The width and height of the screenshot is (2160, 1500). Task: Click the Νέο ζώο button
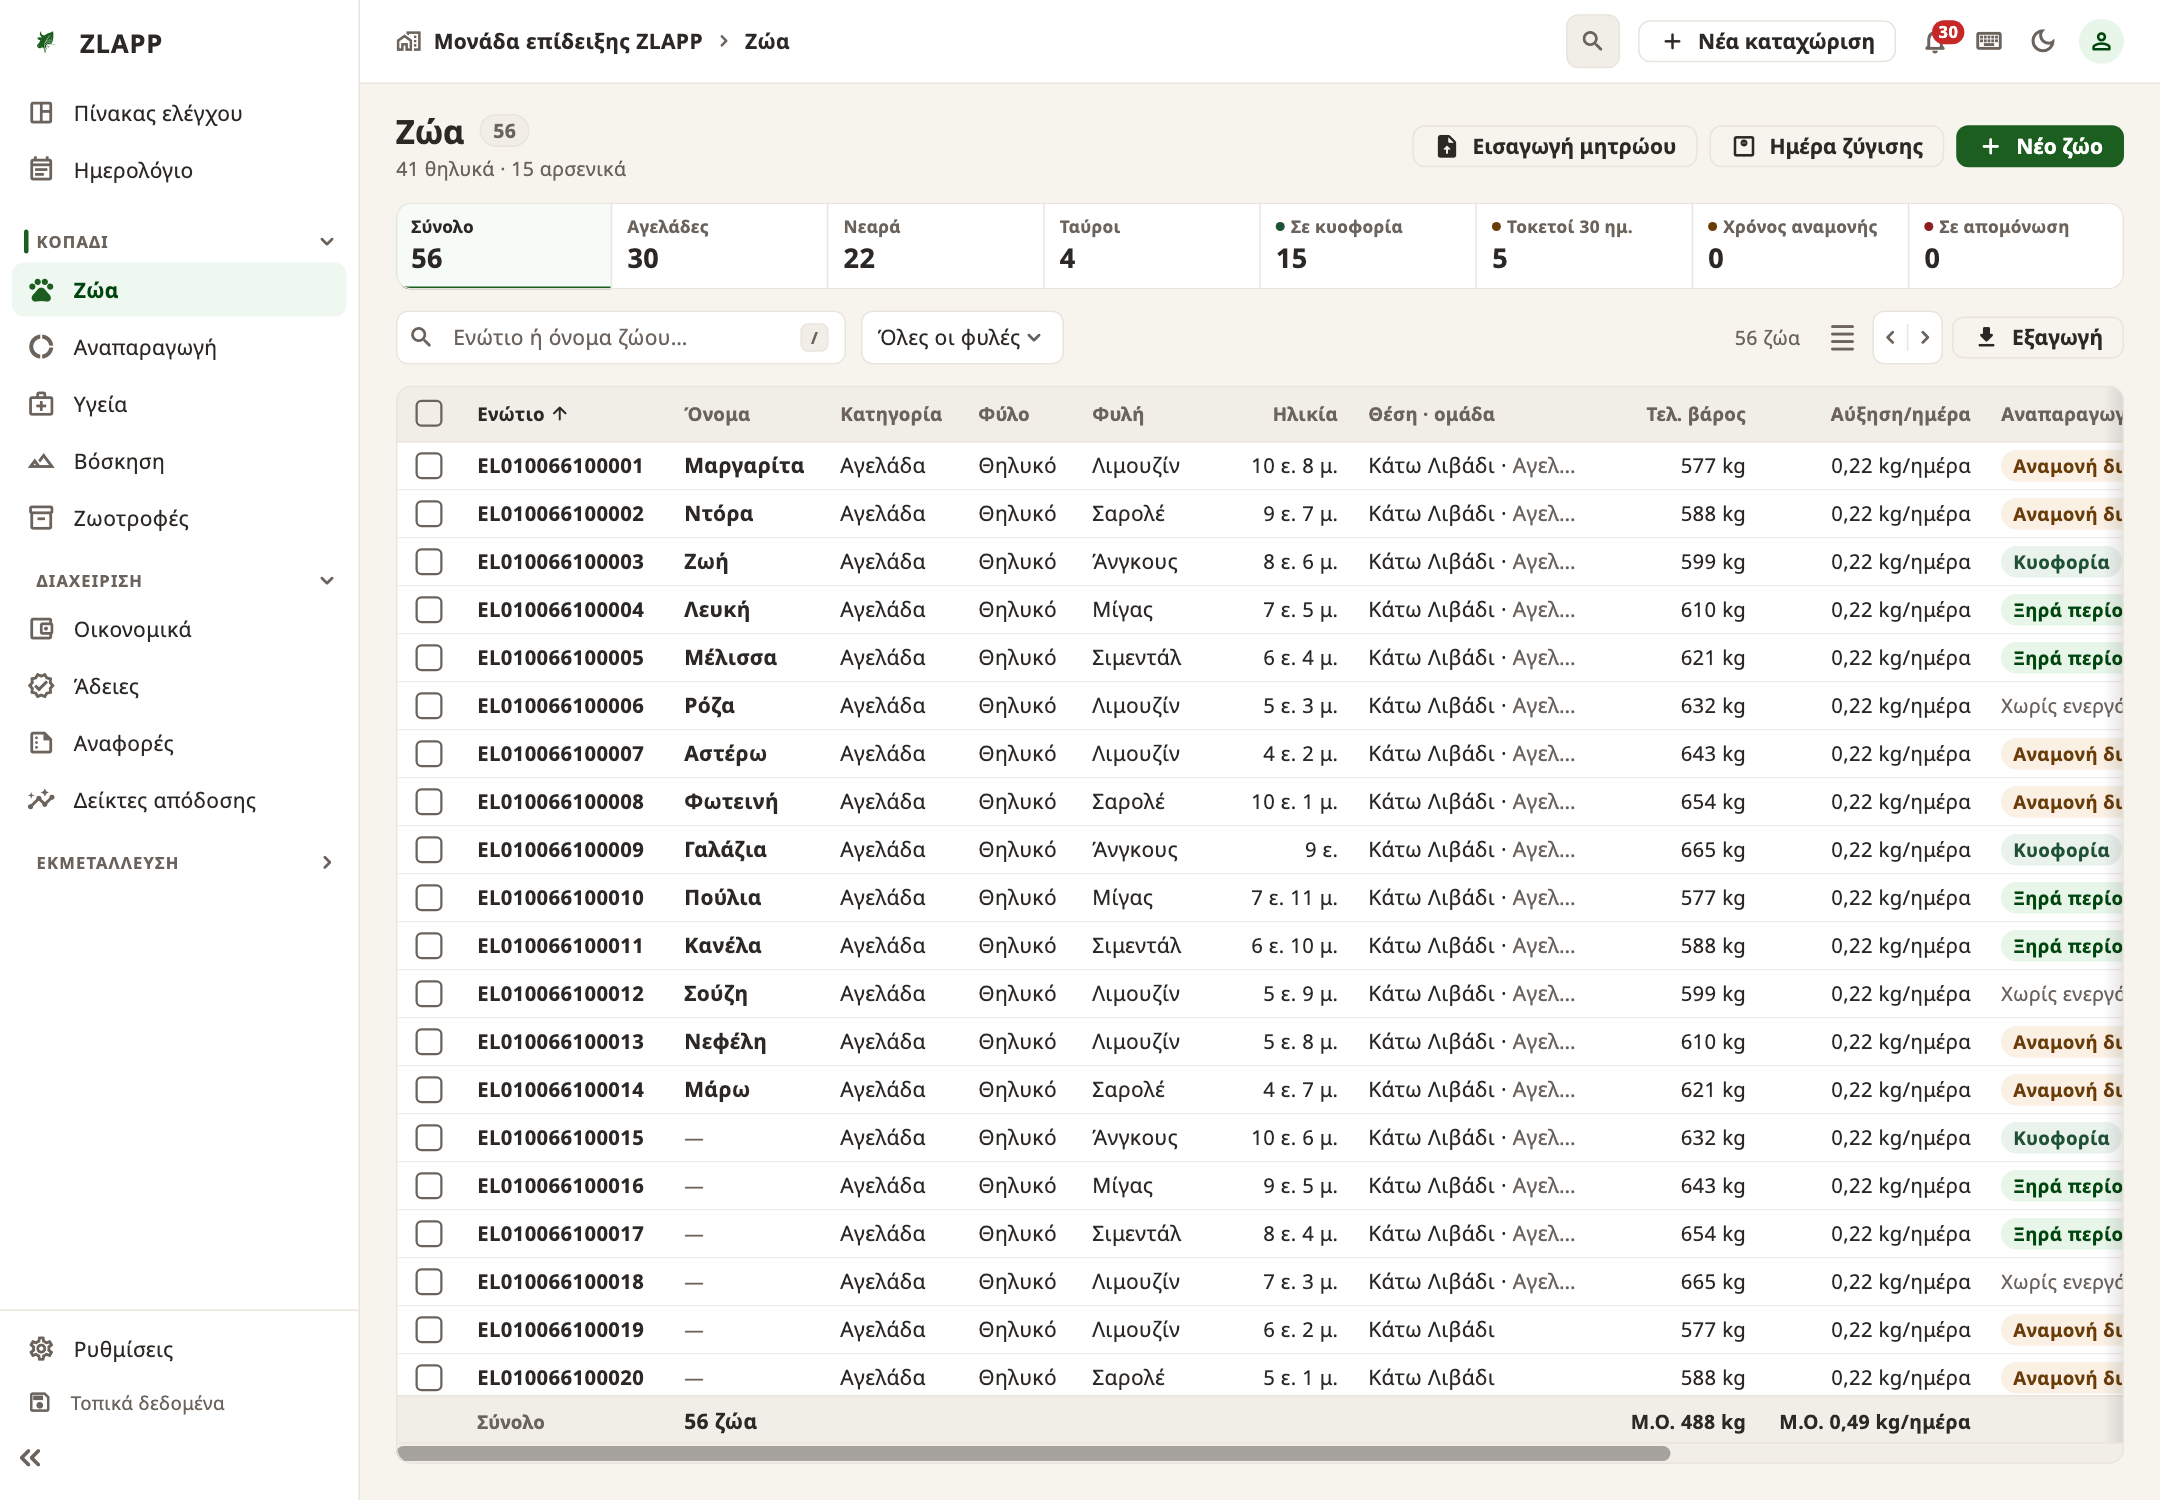click(x=2040, y=146)
